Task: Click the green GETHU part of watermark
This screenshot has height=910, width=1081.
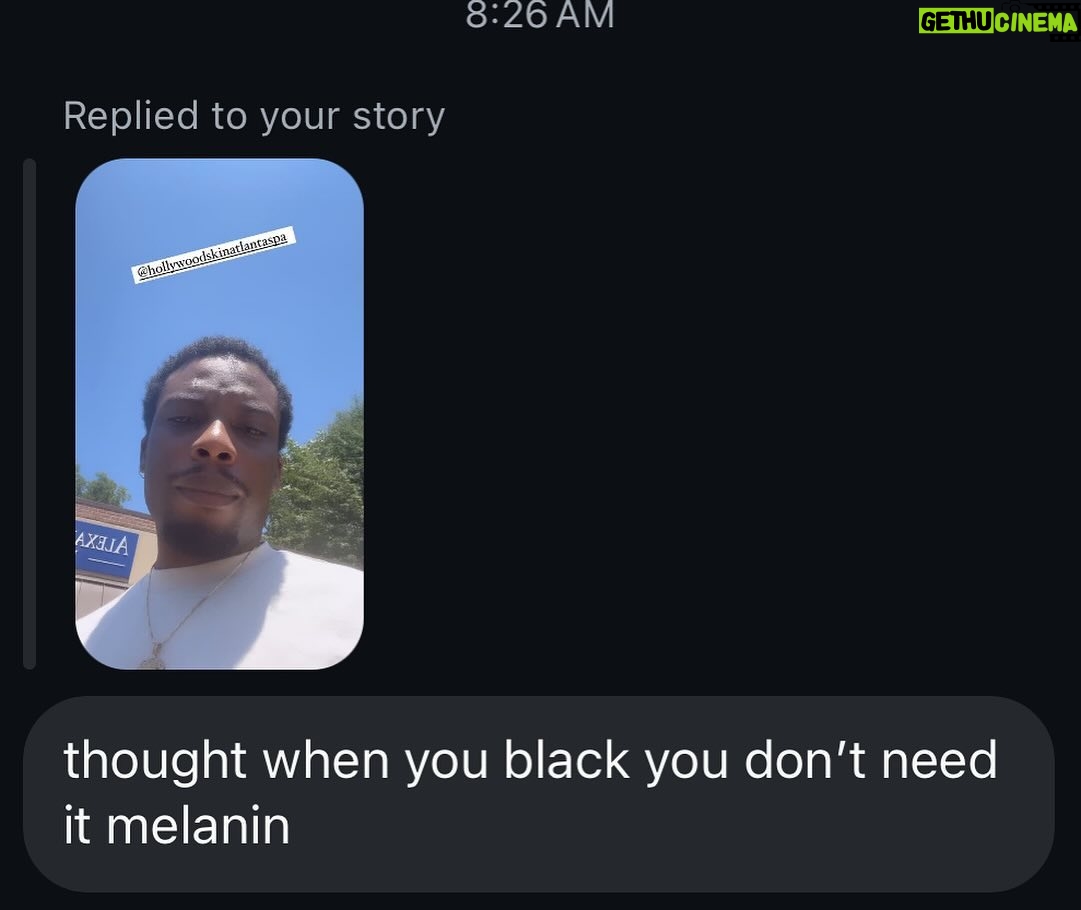Action: (x=956, y=21)
